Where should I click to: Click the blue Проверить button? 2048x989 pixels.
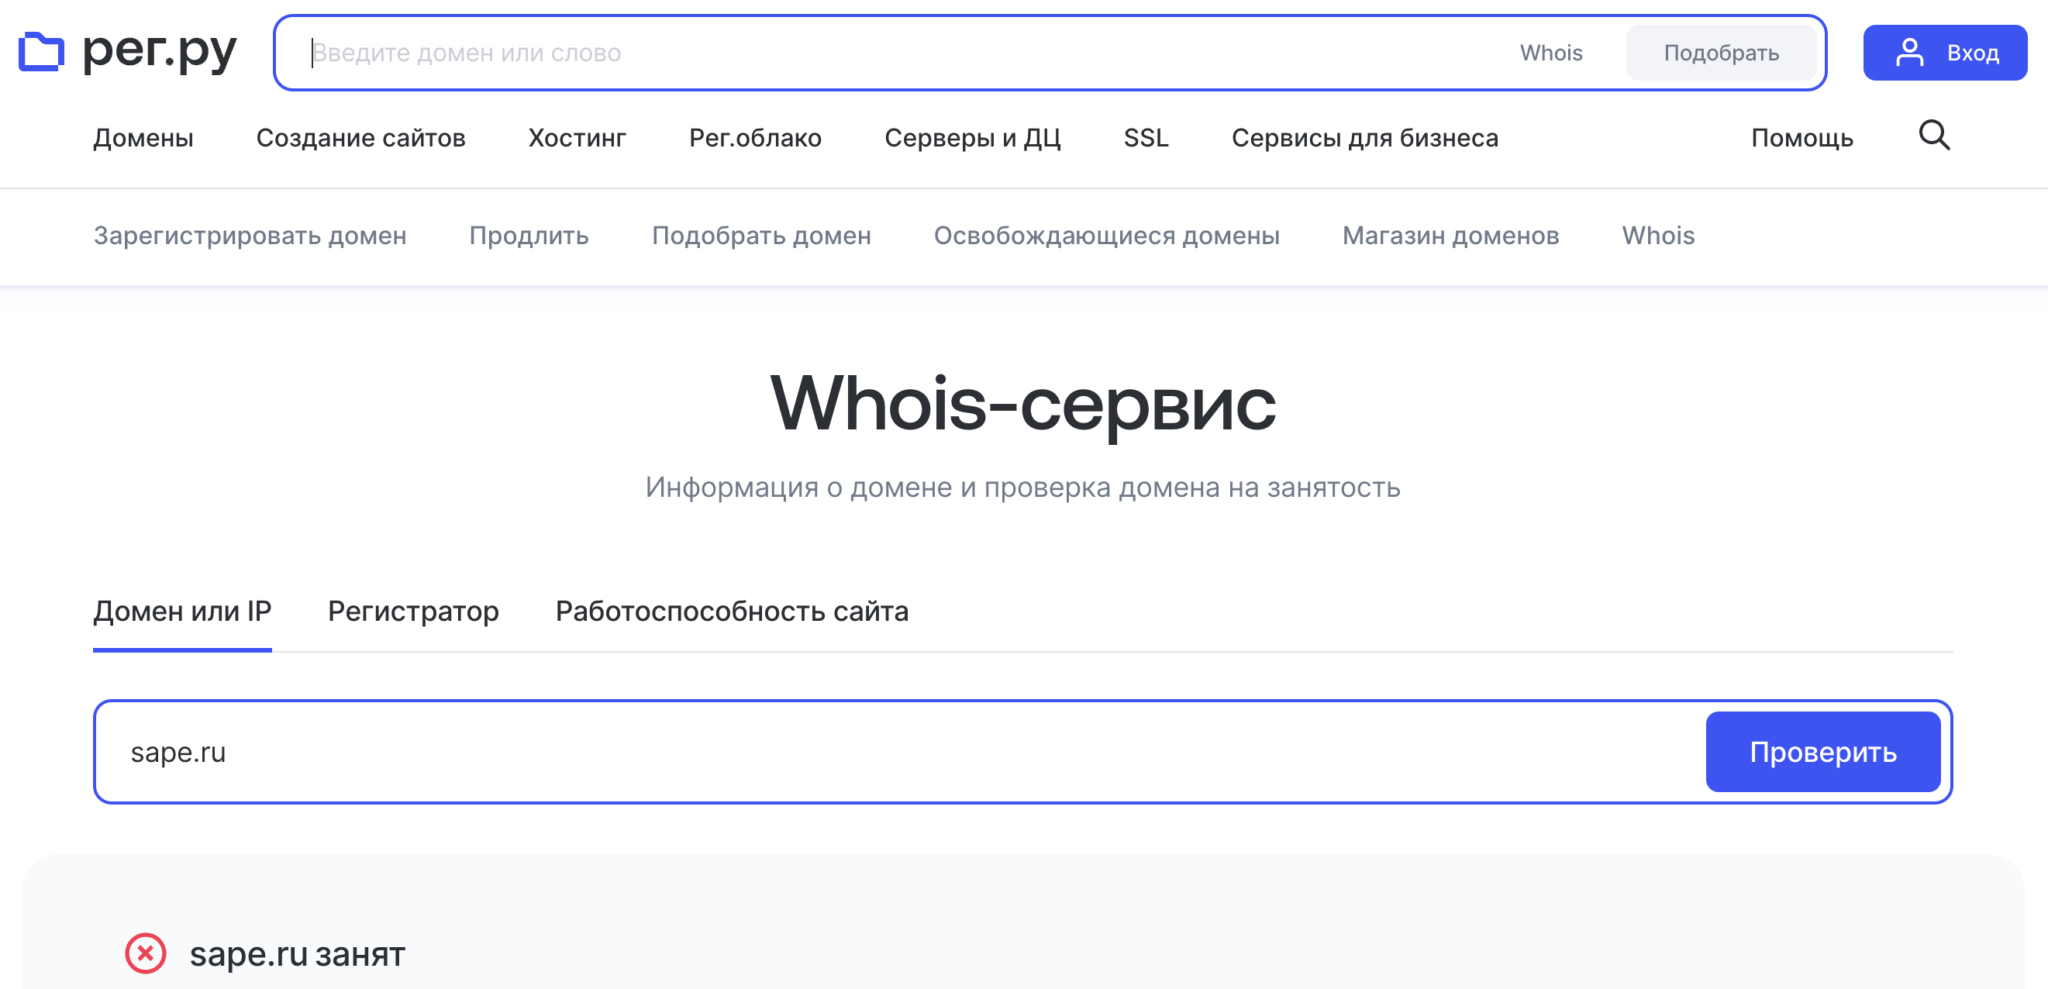click(x=1822, y=752)
